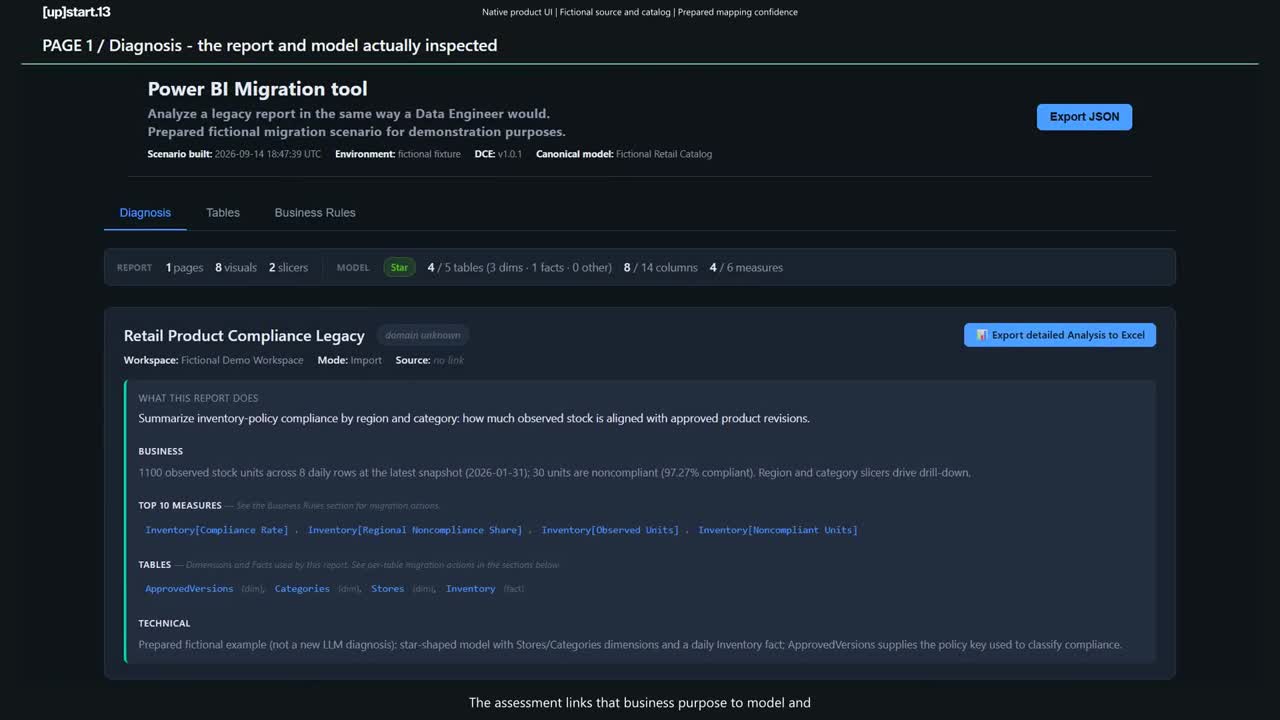Open the Stores table link
1280x720 pixels.
point(388,589)
